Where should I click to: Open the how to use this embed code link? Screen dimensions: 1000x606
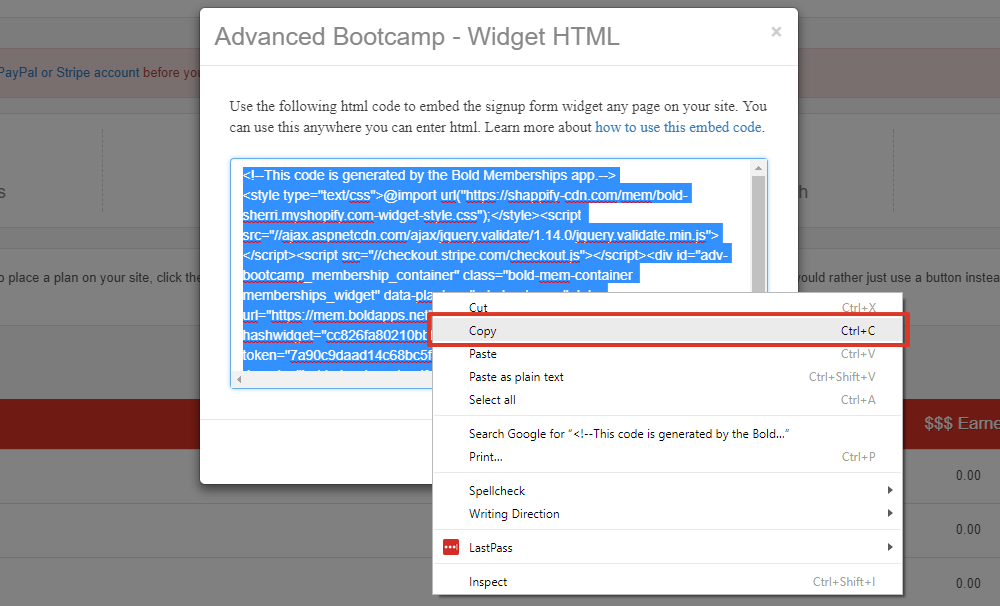[x=678, y=127]
